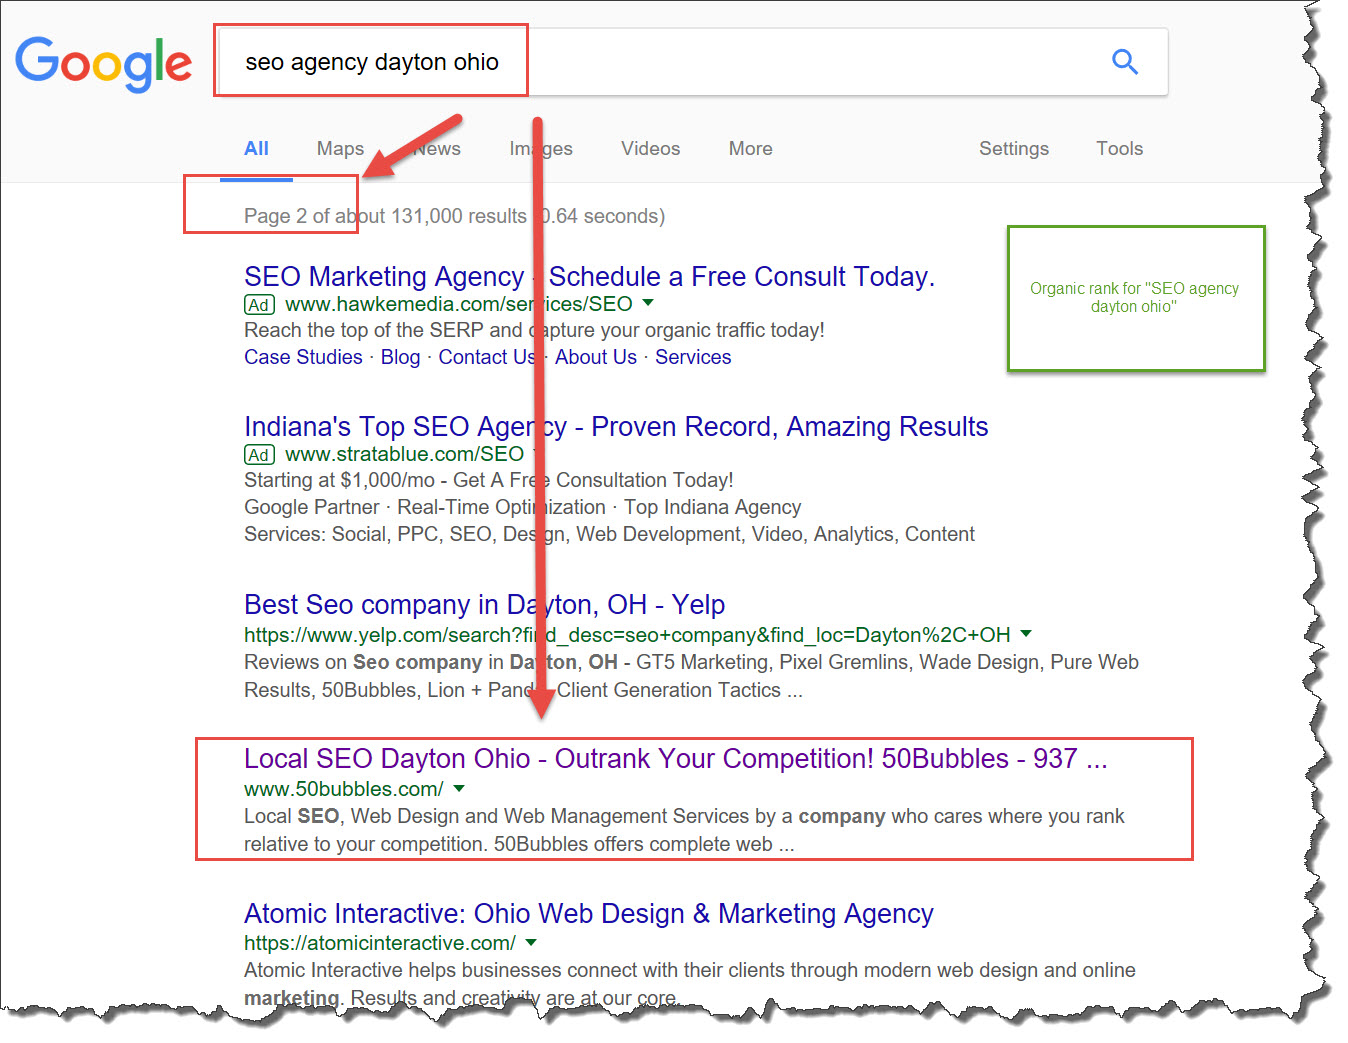This screenshot has height=1043, width=1348.
Task: Click 'Google Partner · Real-Time Optimization' line
Action: pos(523,507)
